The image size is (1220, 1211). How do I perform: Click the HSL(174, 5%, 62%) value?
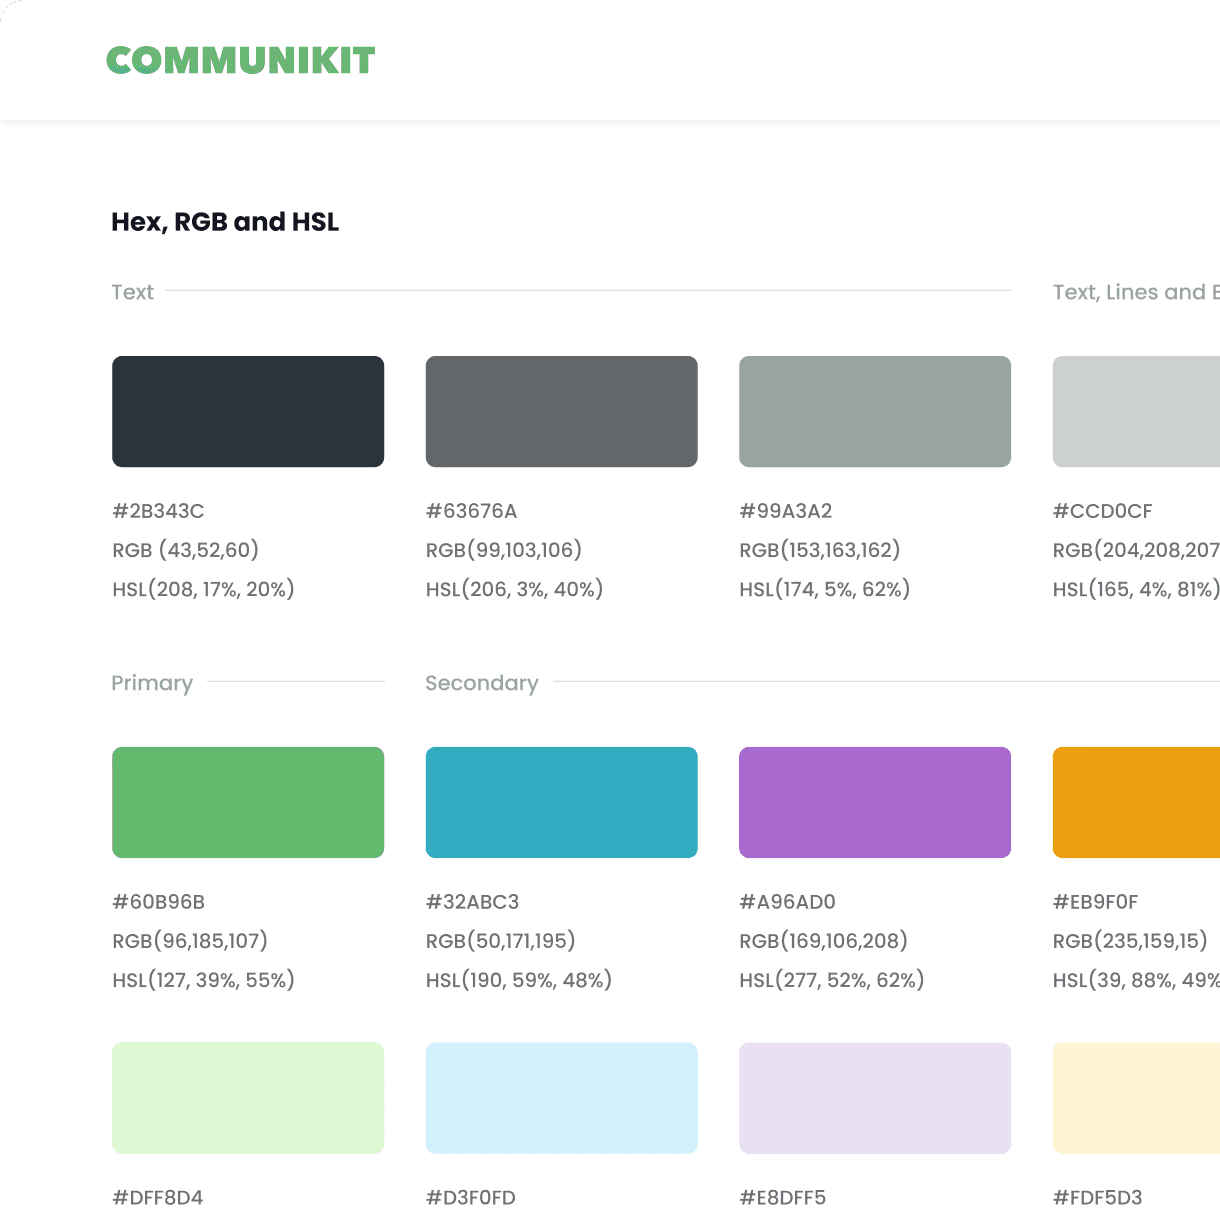pyautogui.click(x=825, y=589)
